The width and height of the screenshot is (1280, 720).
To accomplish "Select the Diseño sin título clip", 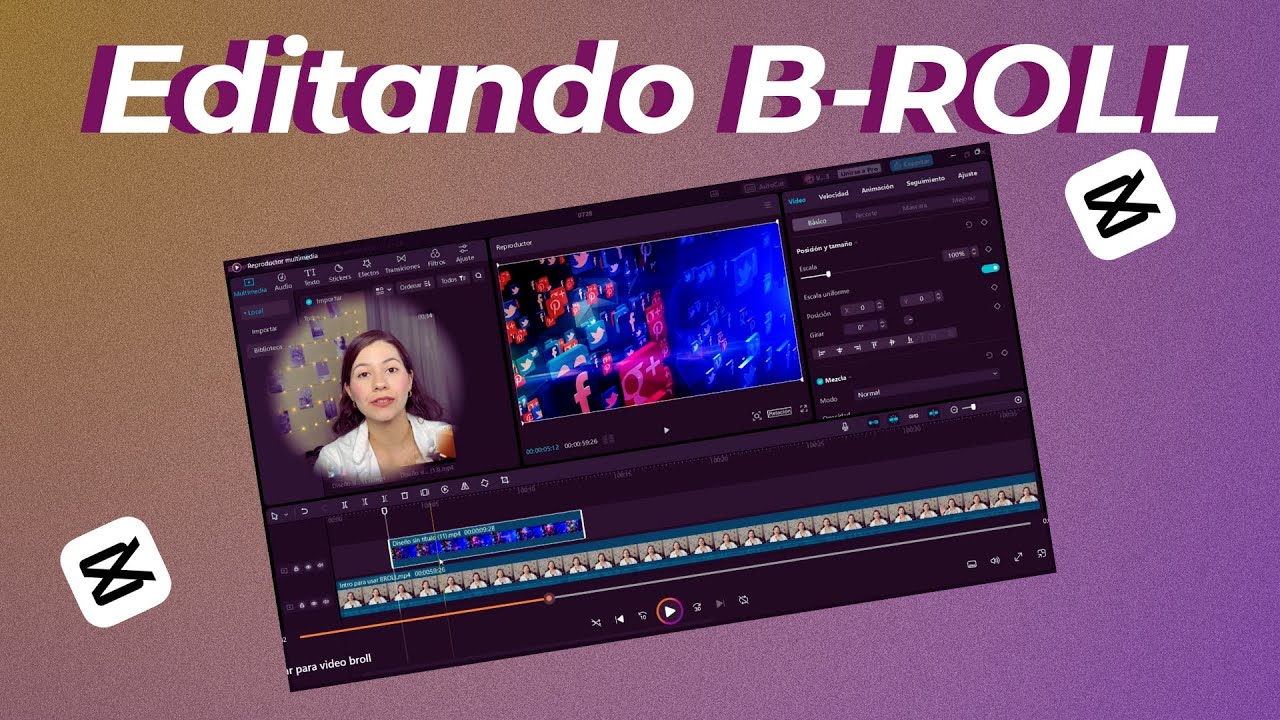I will (x=486, y=539).
